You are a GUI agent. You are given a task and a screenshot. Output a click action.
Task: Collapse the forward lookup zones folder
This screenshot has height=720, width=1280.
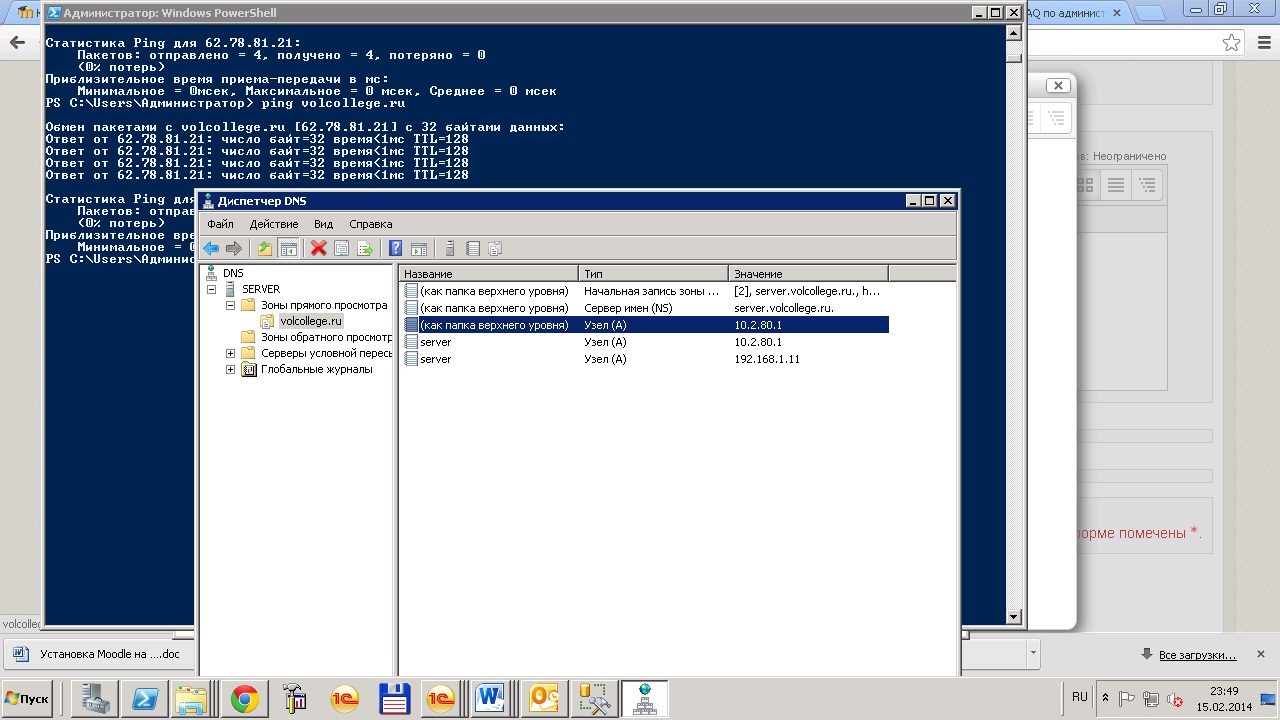[x=231, y=305]
